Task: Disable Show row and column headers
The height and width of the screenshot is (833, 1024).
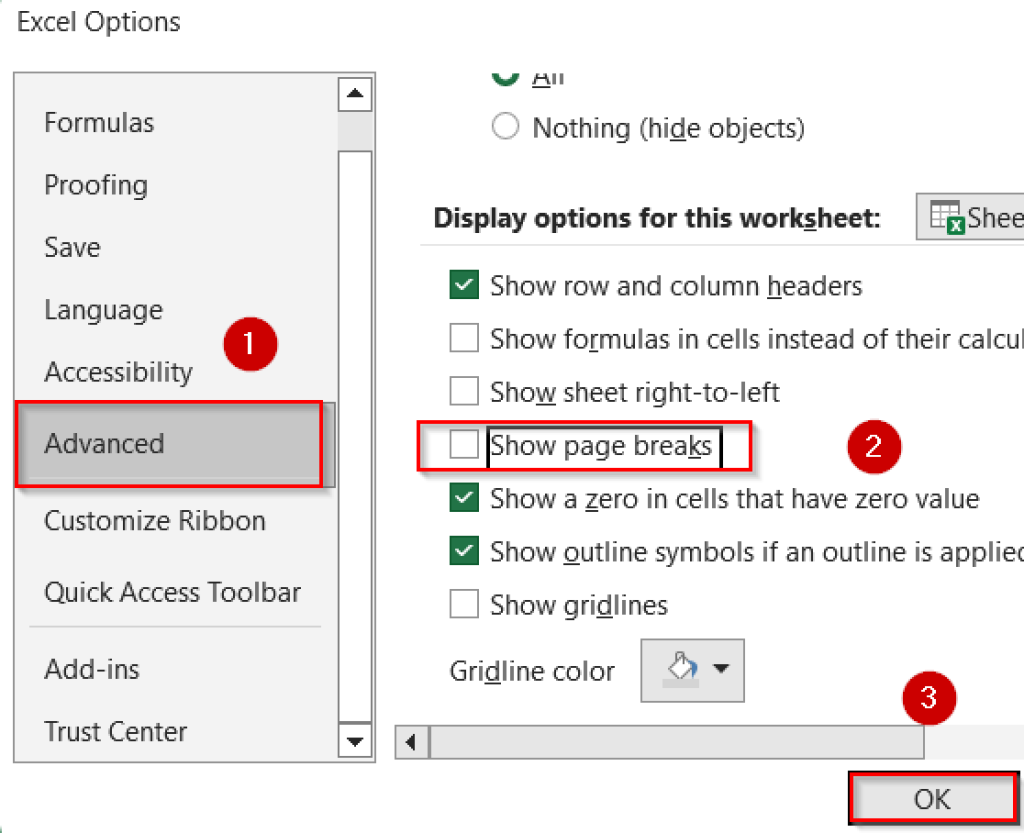Action: tap(464, 285)
